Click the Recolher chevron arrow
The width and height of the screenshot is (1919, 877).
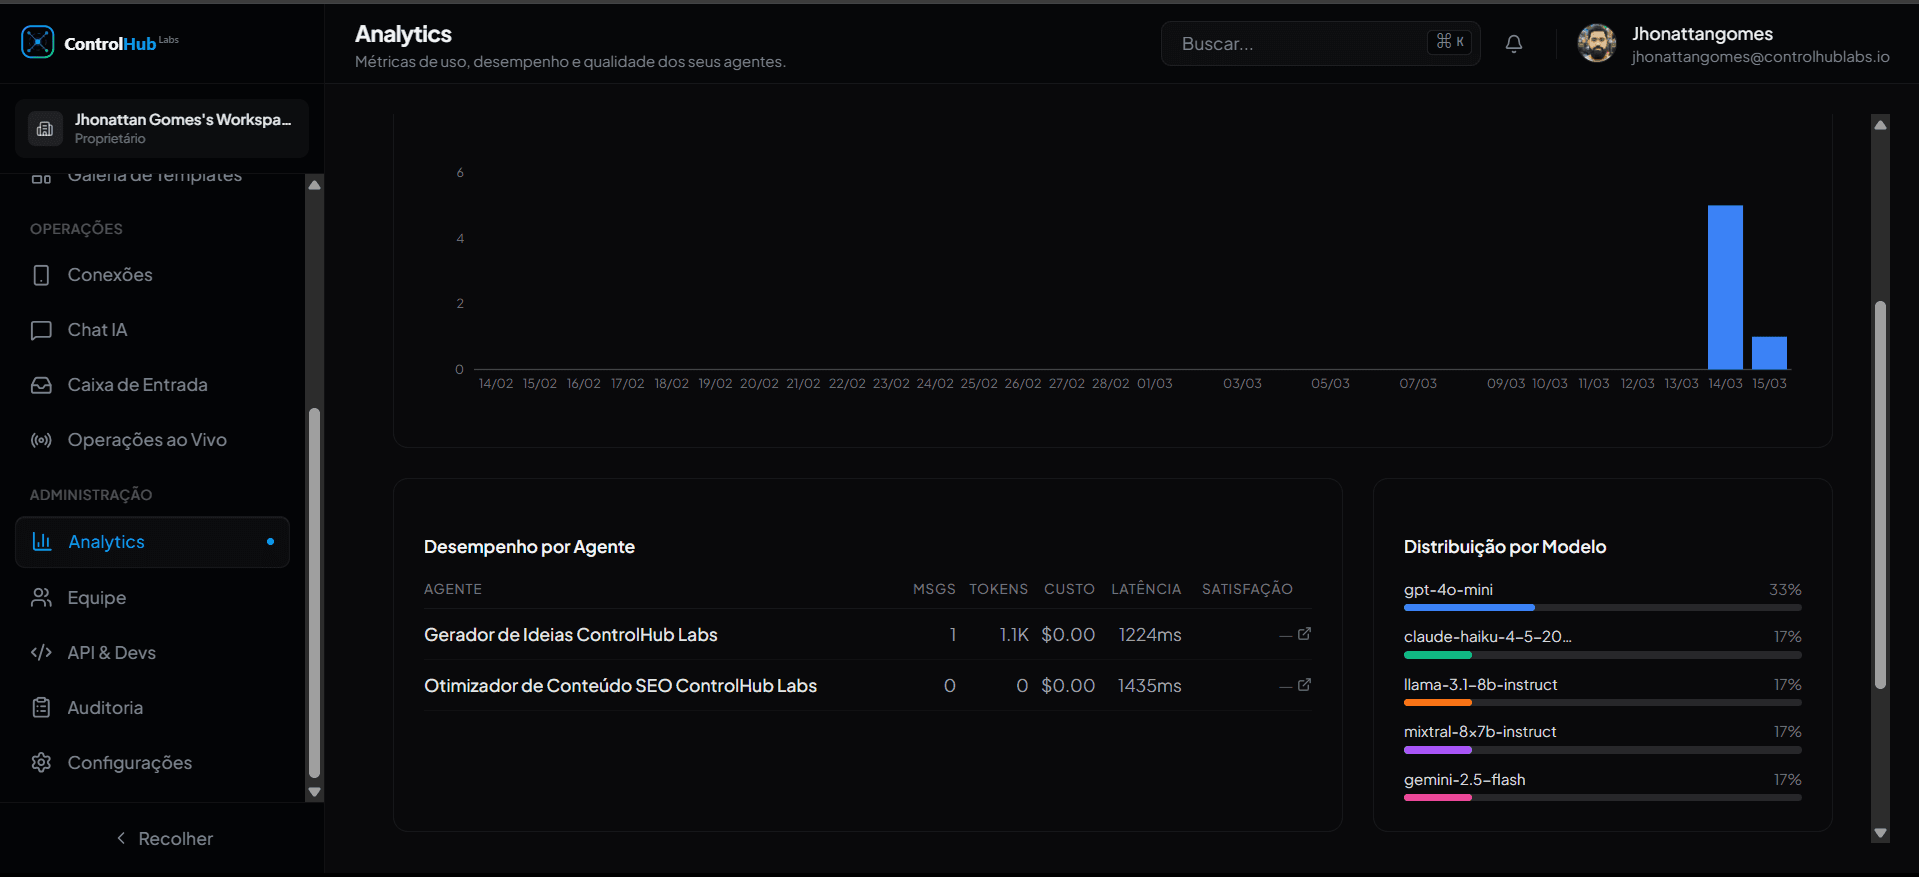pyautogui.click(x=121, y=838)
